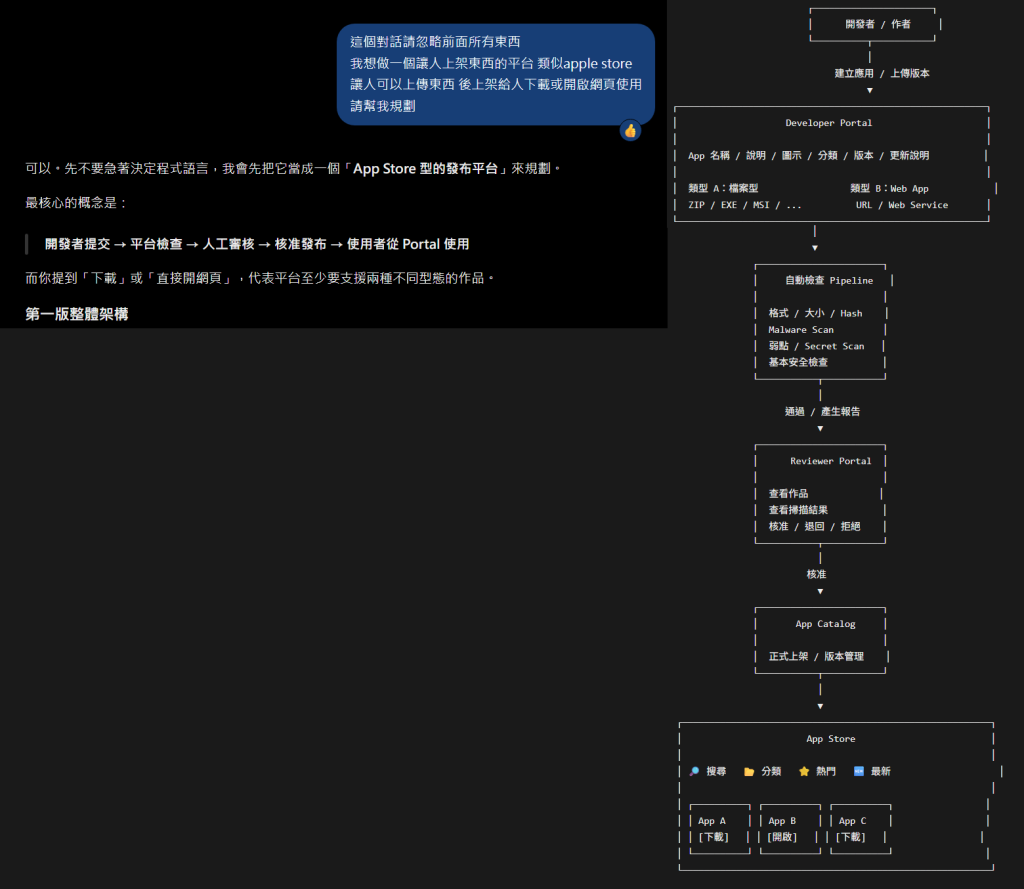
Task: Click [下載] under App C
Action: (850, 837)
